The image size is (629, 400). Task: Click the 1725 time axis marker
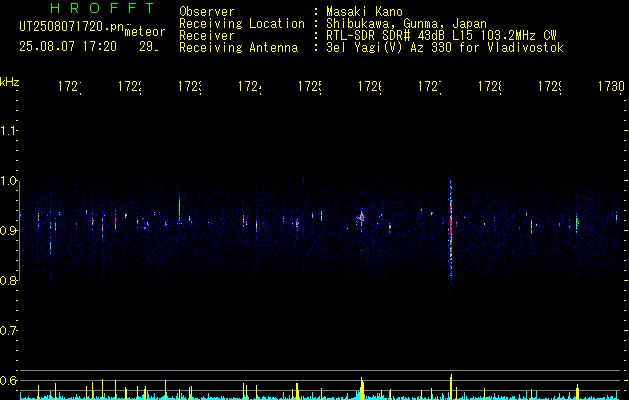310,87
